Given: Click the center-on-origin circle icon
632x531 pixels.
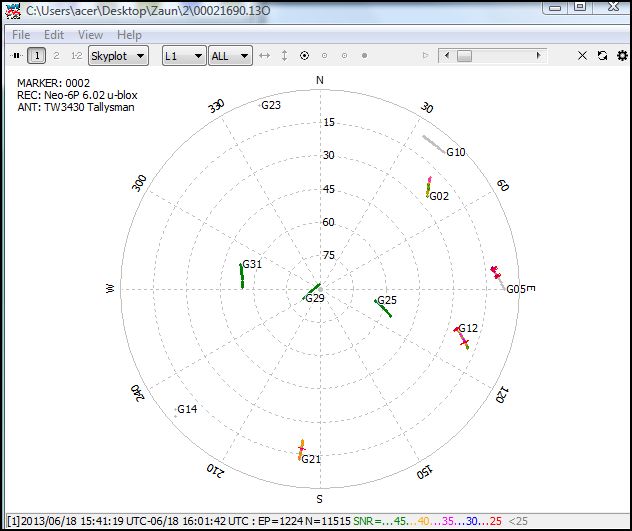Looking at the screenshot, I should 304,56.
